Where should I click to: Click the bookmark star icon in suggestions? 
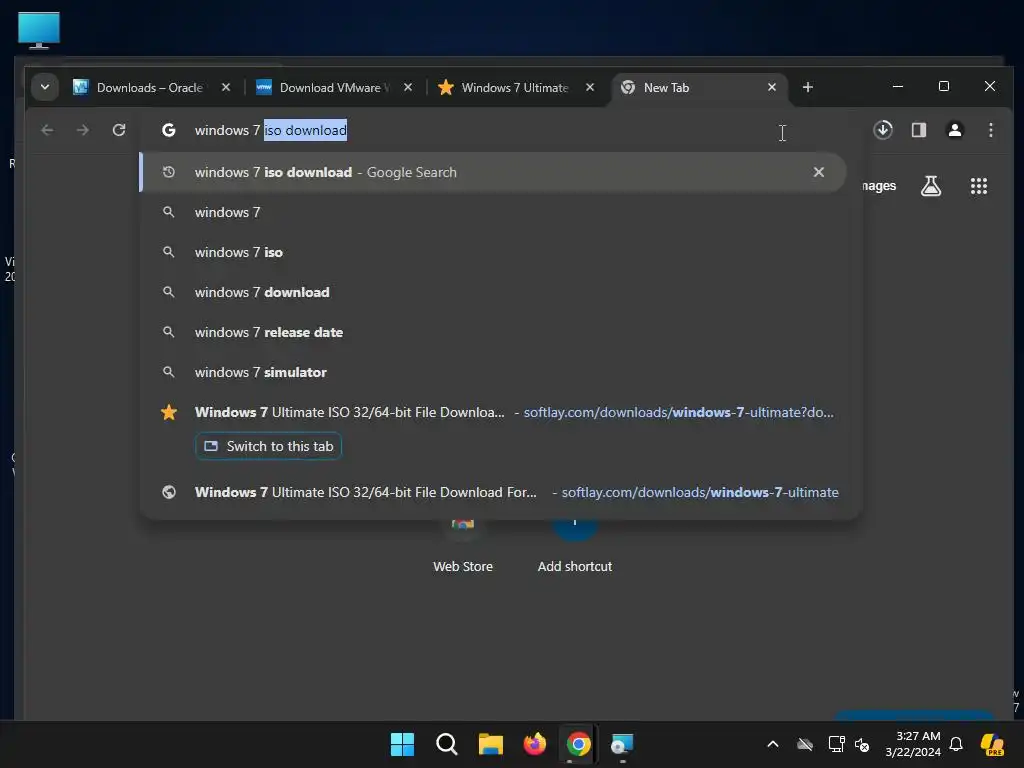click(x=168, y=412)
